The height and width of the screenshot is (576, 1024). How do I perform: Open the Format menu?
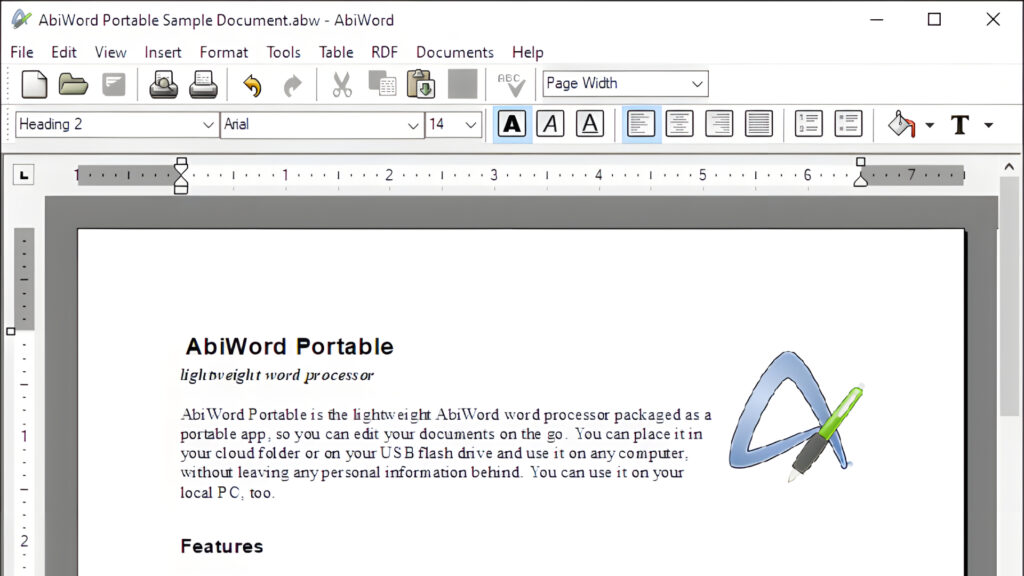coord(223,52)
